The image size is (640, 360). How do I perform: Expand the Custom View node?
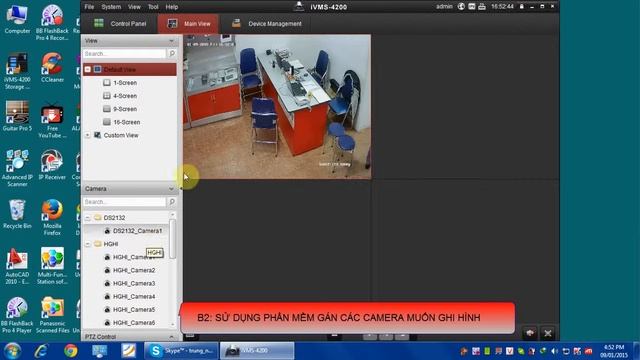click(x=88, y=135)
